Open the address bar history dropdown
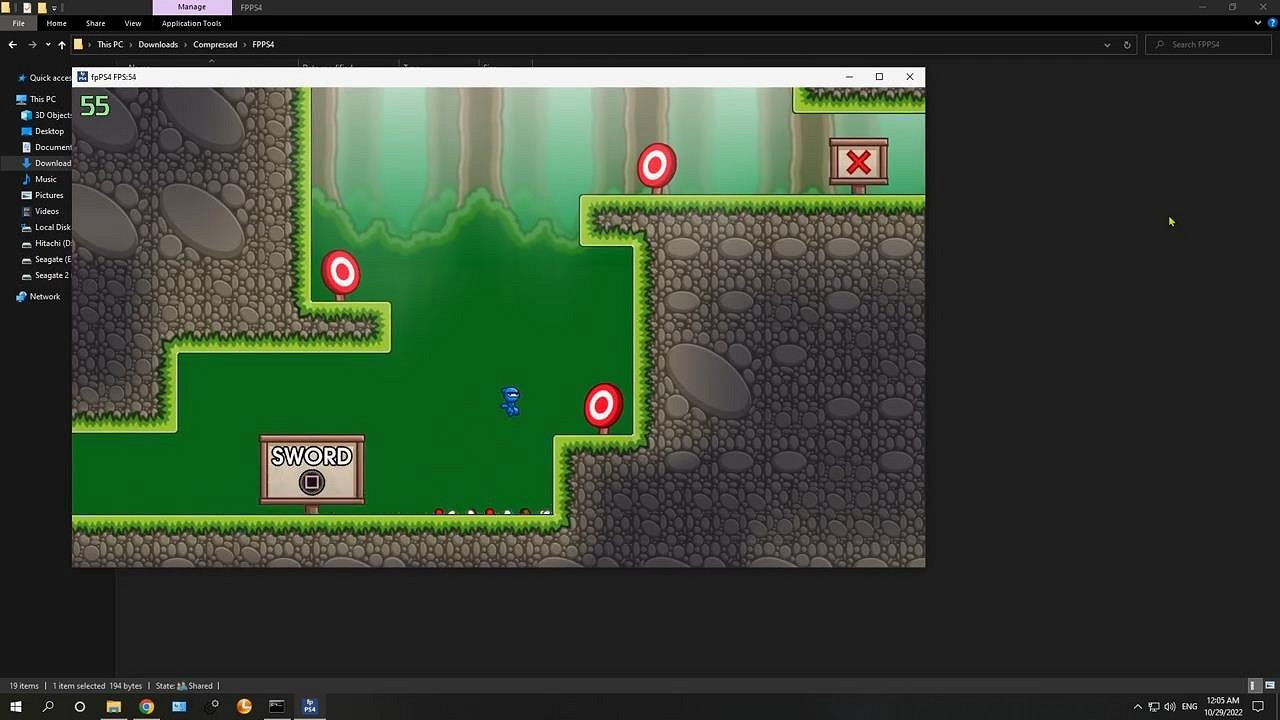 click(x=1107, y=45)
